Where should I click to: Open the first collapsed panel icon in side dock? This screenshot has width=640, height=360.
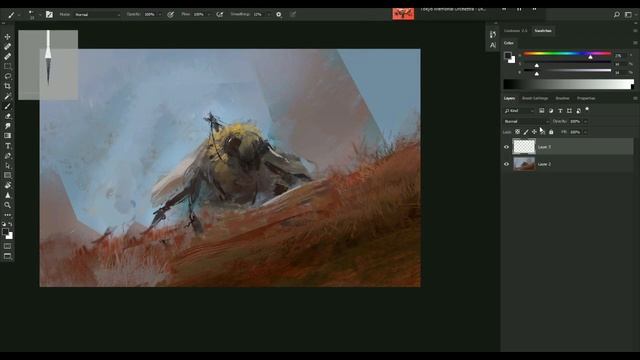(x=493, y=34)
